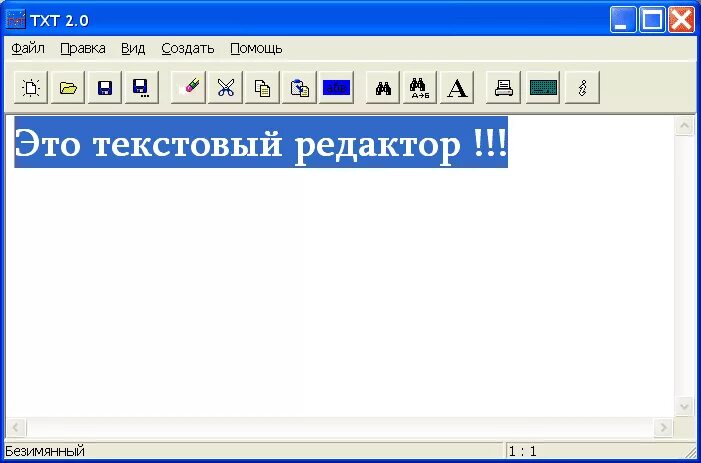
Task: Click the horizontal scrollbar left arrow
Action: point(16,428)
